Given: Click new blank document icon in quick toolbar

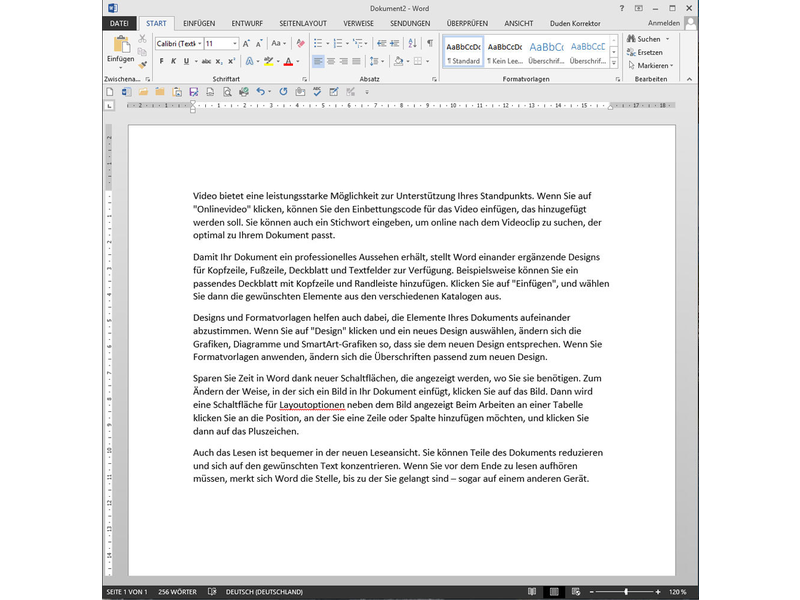Looking at the screenshot, I should [x=110, y=92].
